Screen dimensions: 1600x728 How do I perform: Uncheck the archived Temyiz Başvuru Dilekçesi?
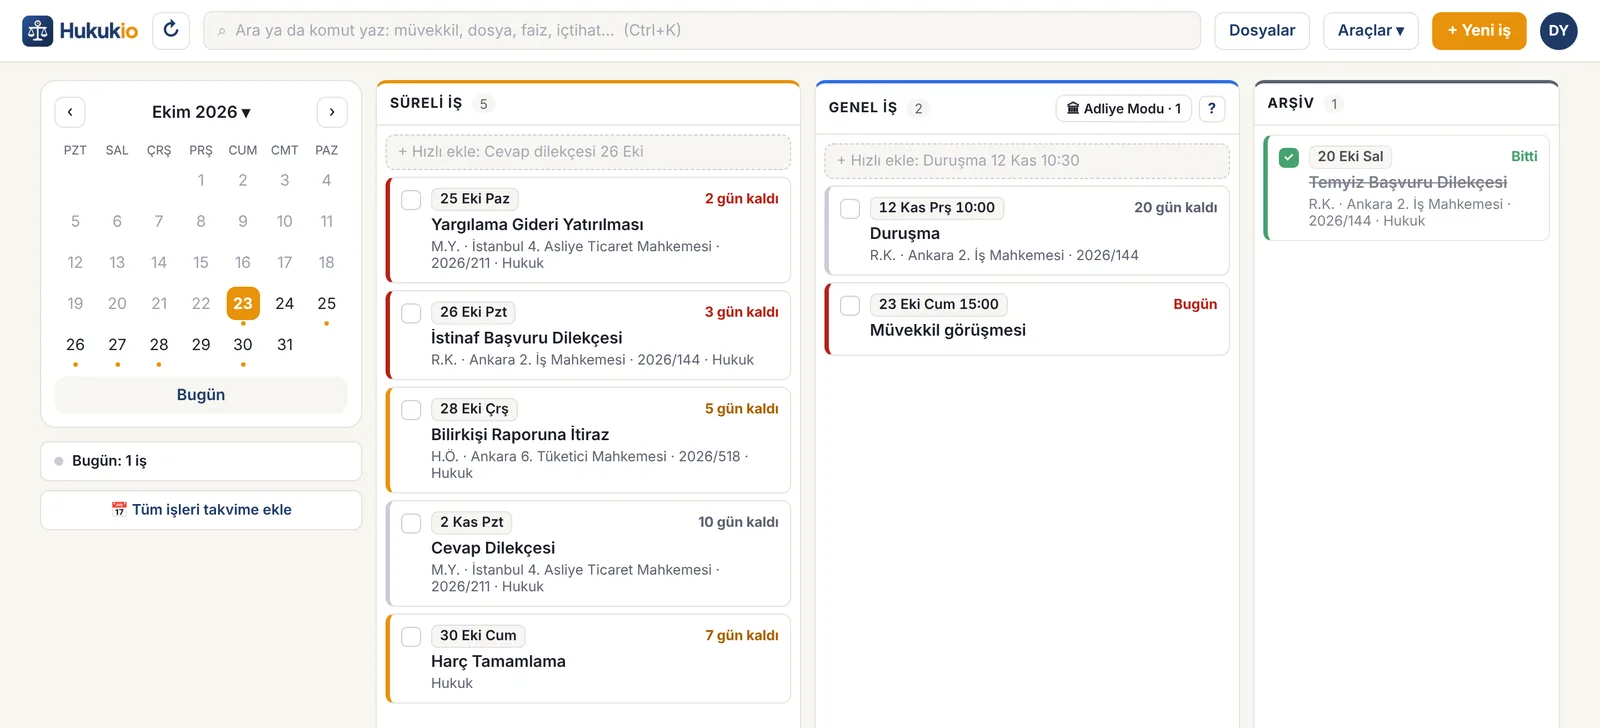click(1289, 157)
